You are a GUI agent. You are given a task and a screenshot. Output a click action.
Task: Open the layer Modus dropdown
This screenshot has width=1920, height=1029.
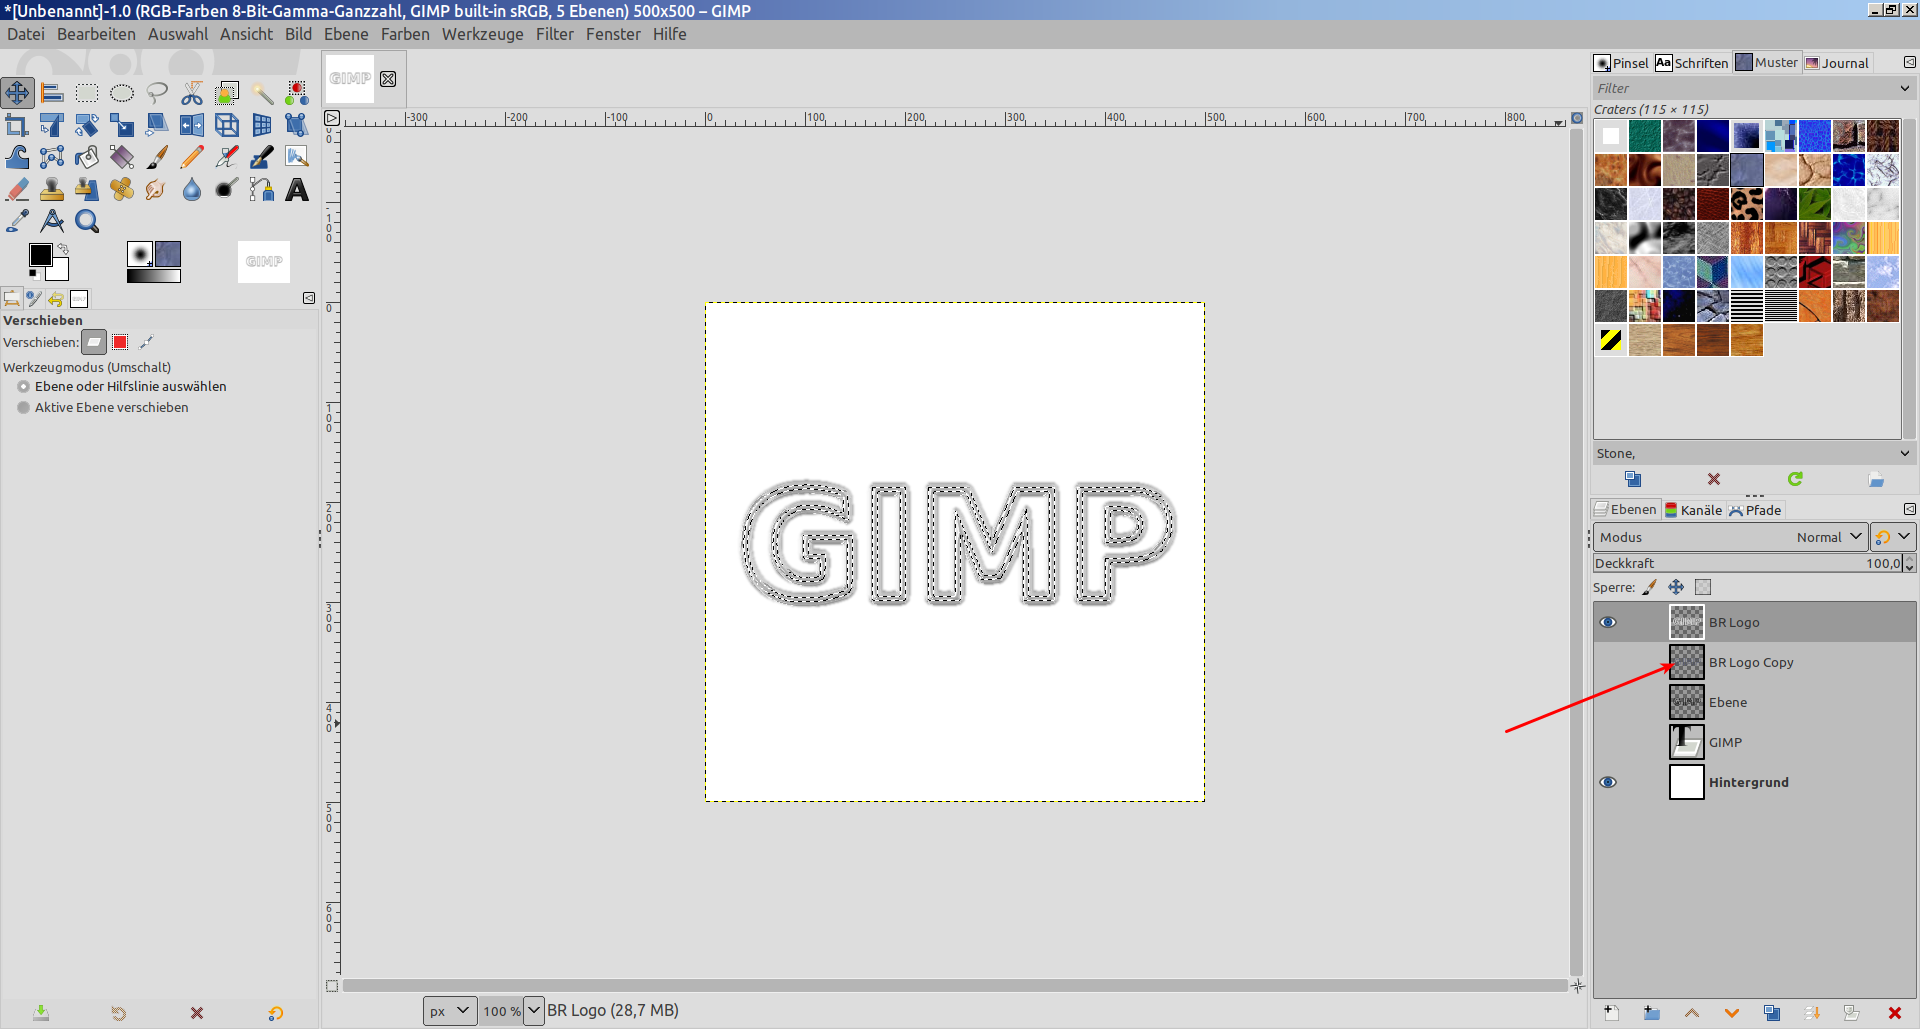(1730, 537)
